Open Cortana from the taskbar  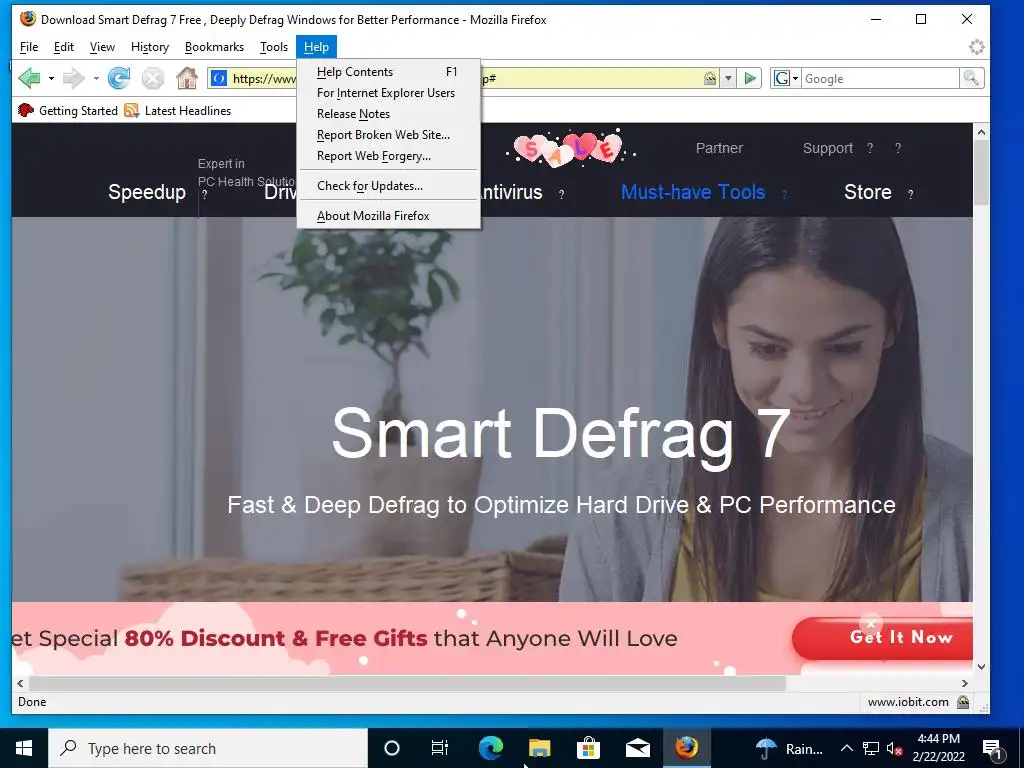[x=391, y=748]
